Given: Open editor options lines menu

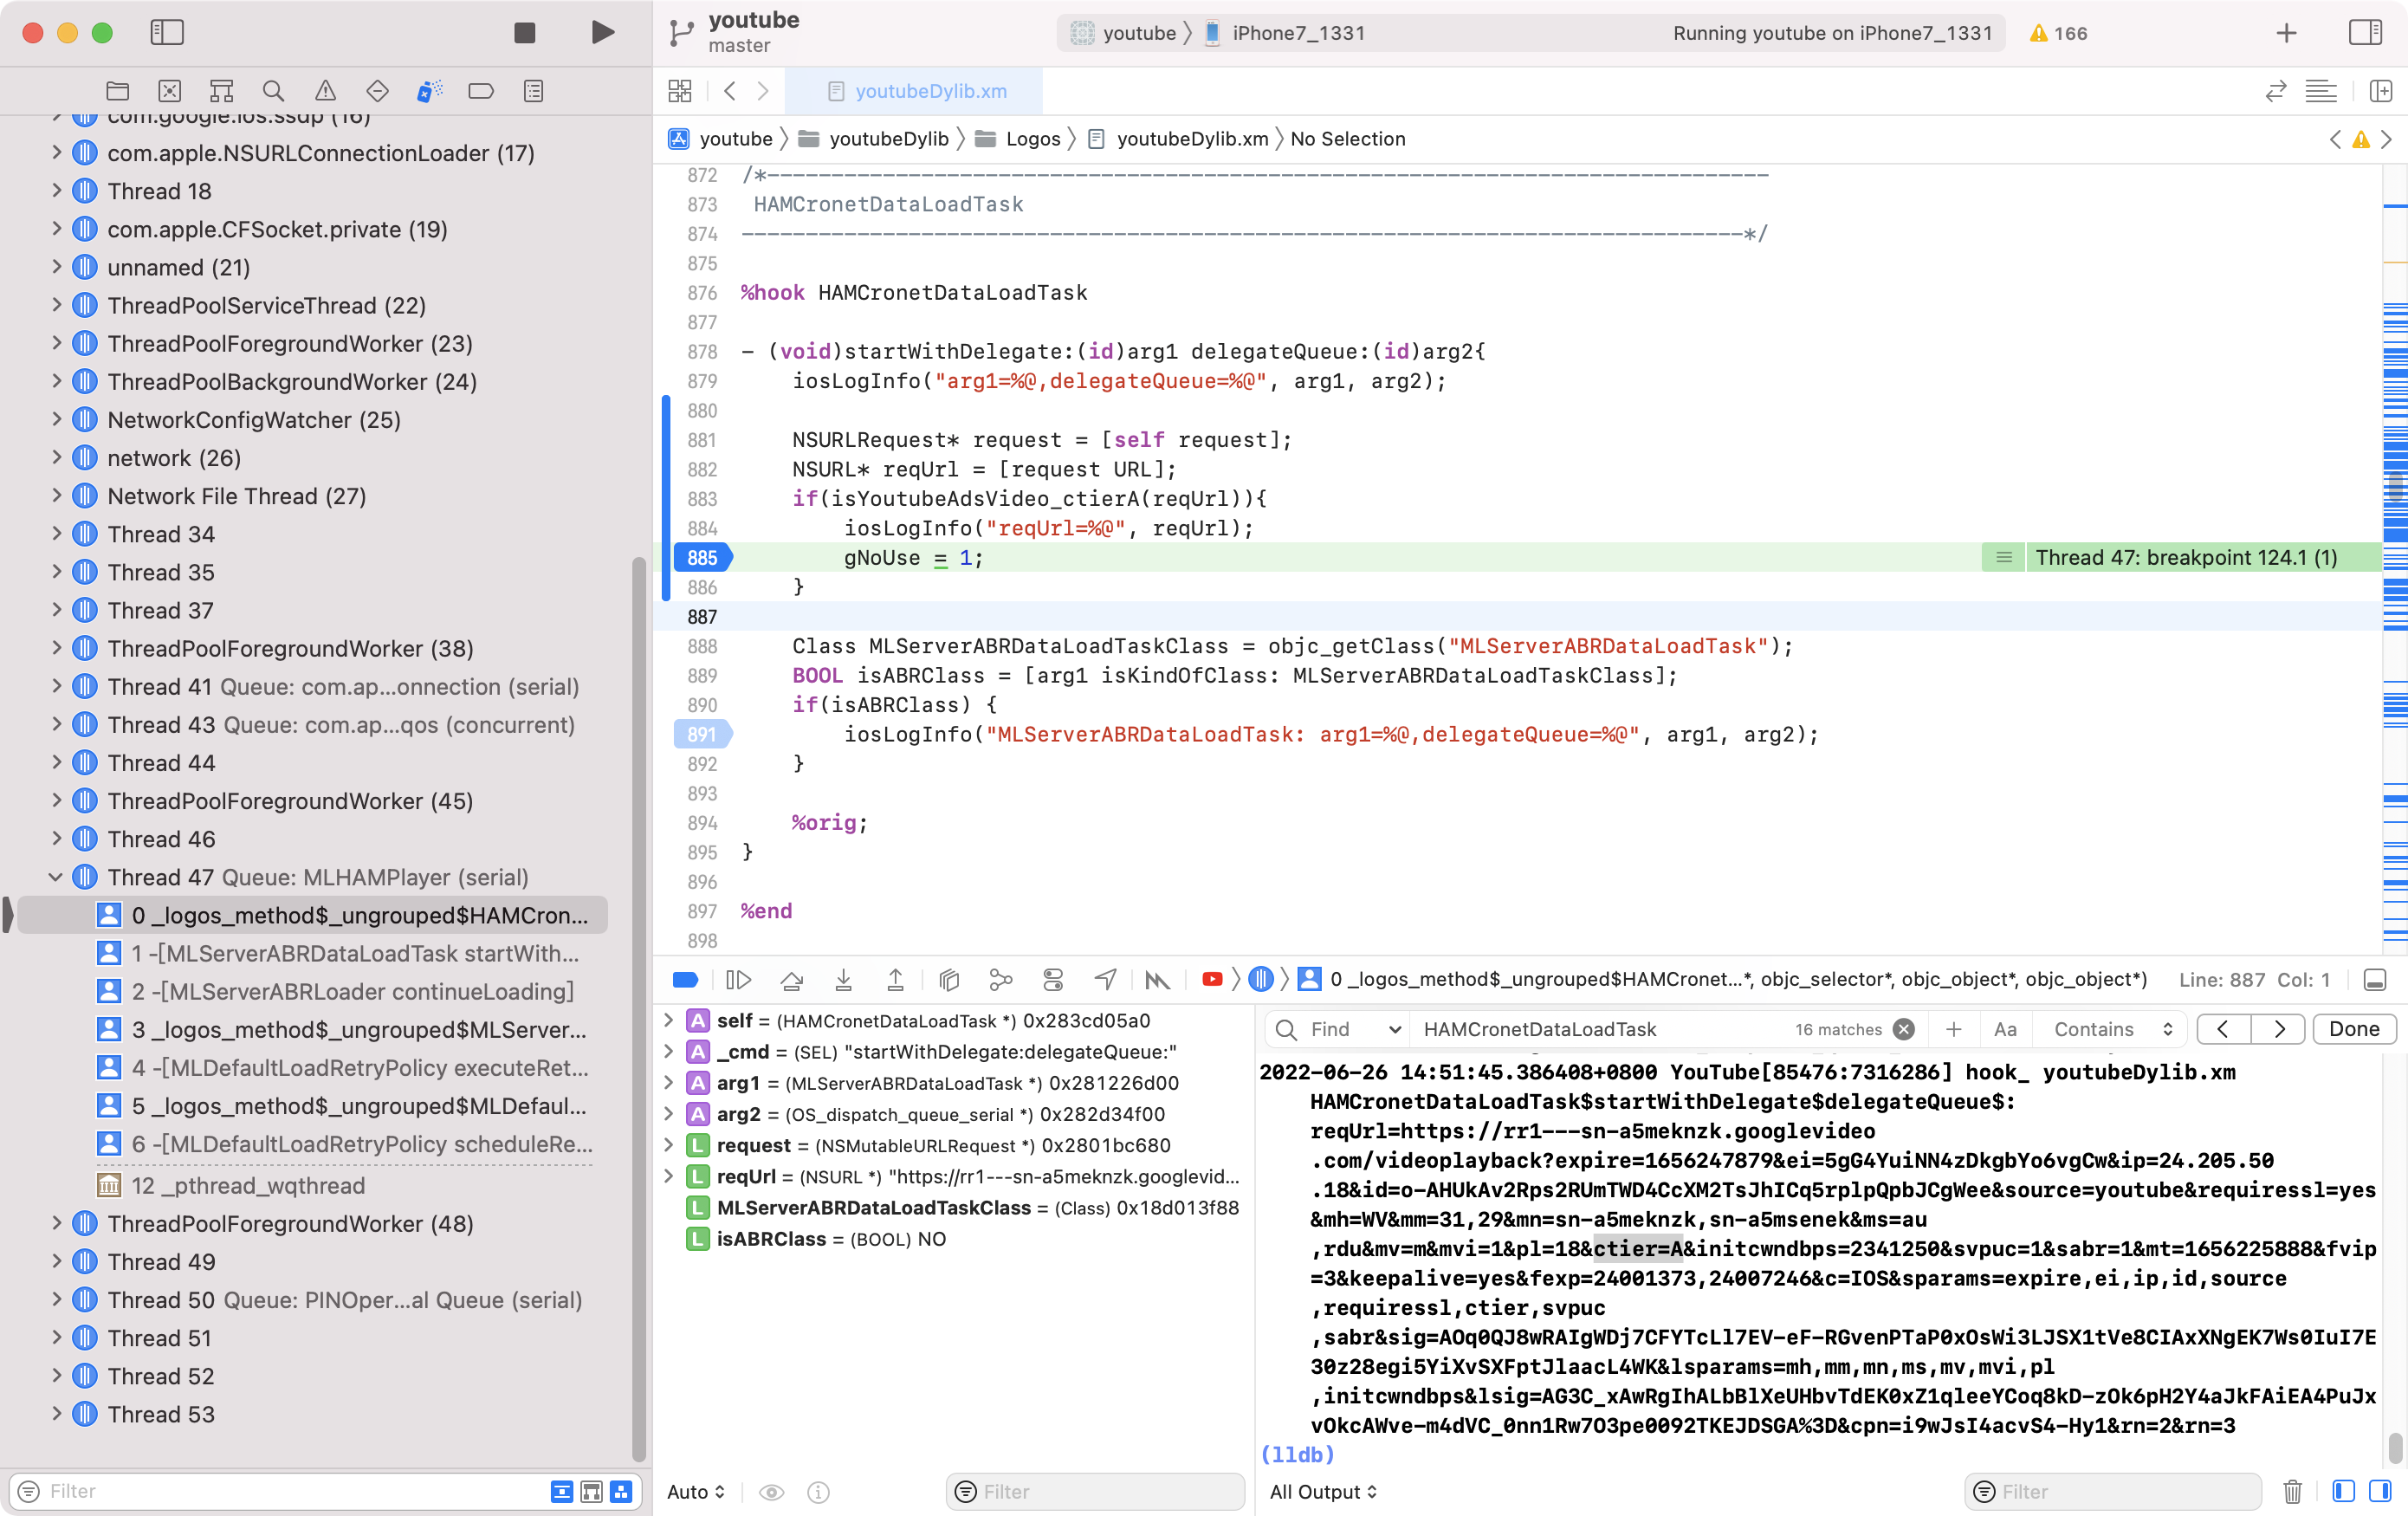Looking at the screenshot, I should tap(2321, 91).
